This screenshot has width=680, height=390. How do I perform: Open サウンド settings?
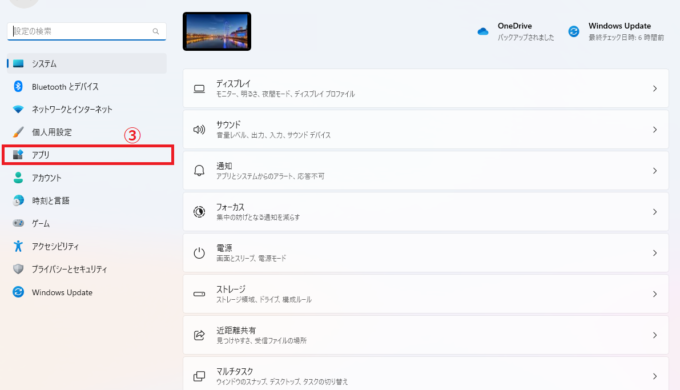point(425,129)
